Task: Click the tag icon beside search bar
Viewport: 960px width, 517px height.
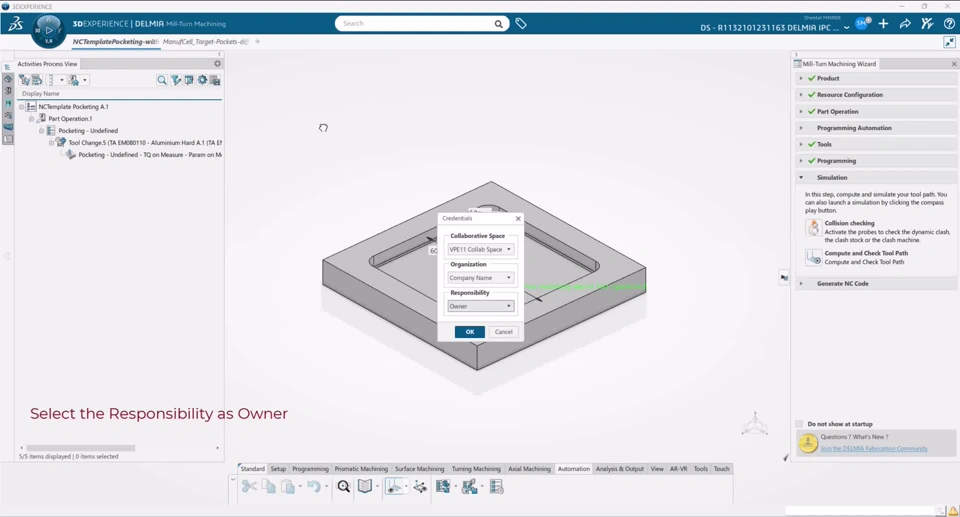Action: click(x=521, y=24)
